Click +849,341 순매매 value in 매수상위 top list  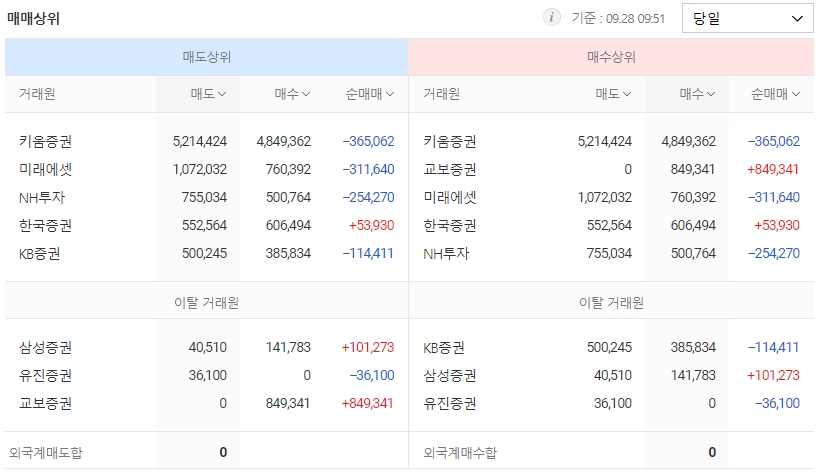pyautogui.click(x=773, y=169)
